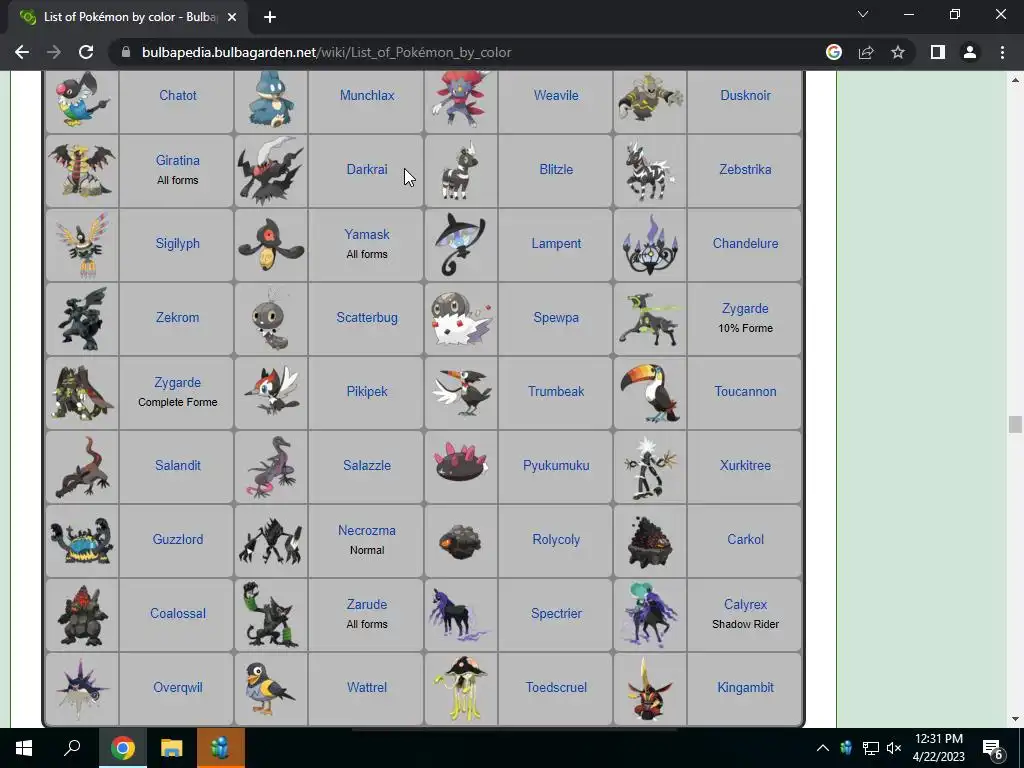Go to the Chandelure page
The height and width of the screenshot is (768, 1024).
[745, 244]
